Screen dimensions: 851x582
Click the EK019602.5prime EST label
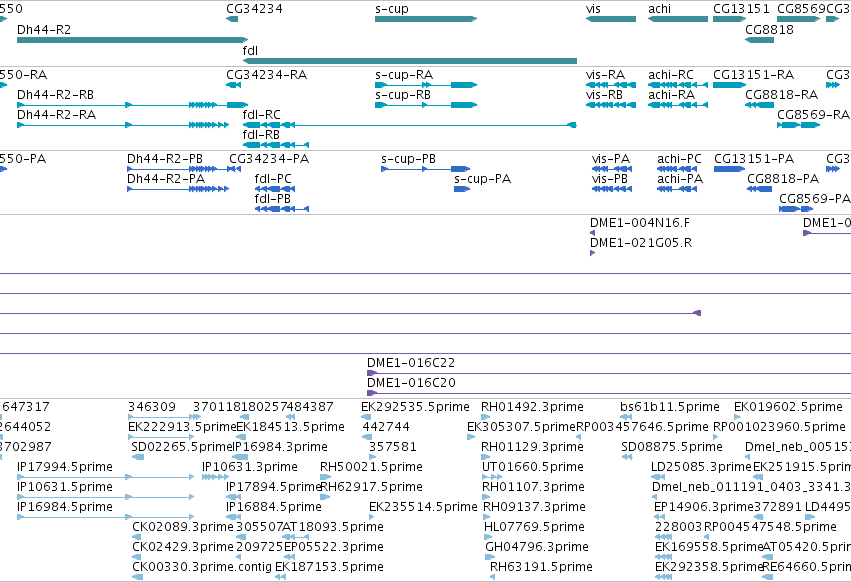pos(788,407)
